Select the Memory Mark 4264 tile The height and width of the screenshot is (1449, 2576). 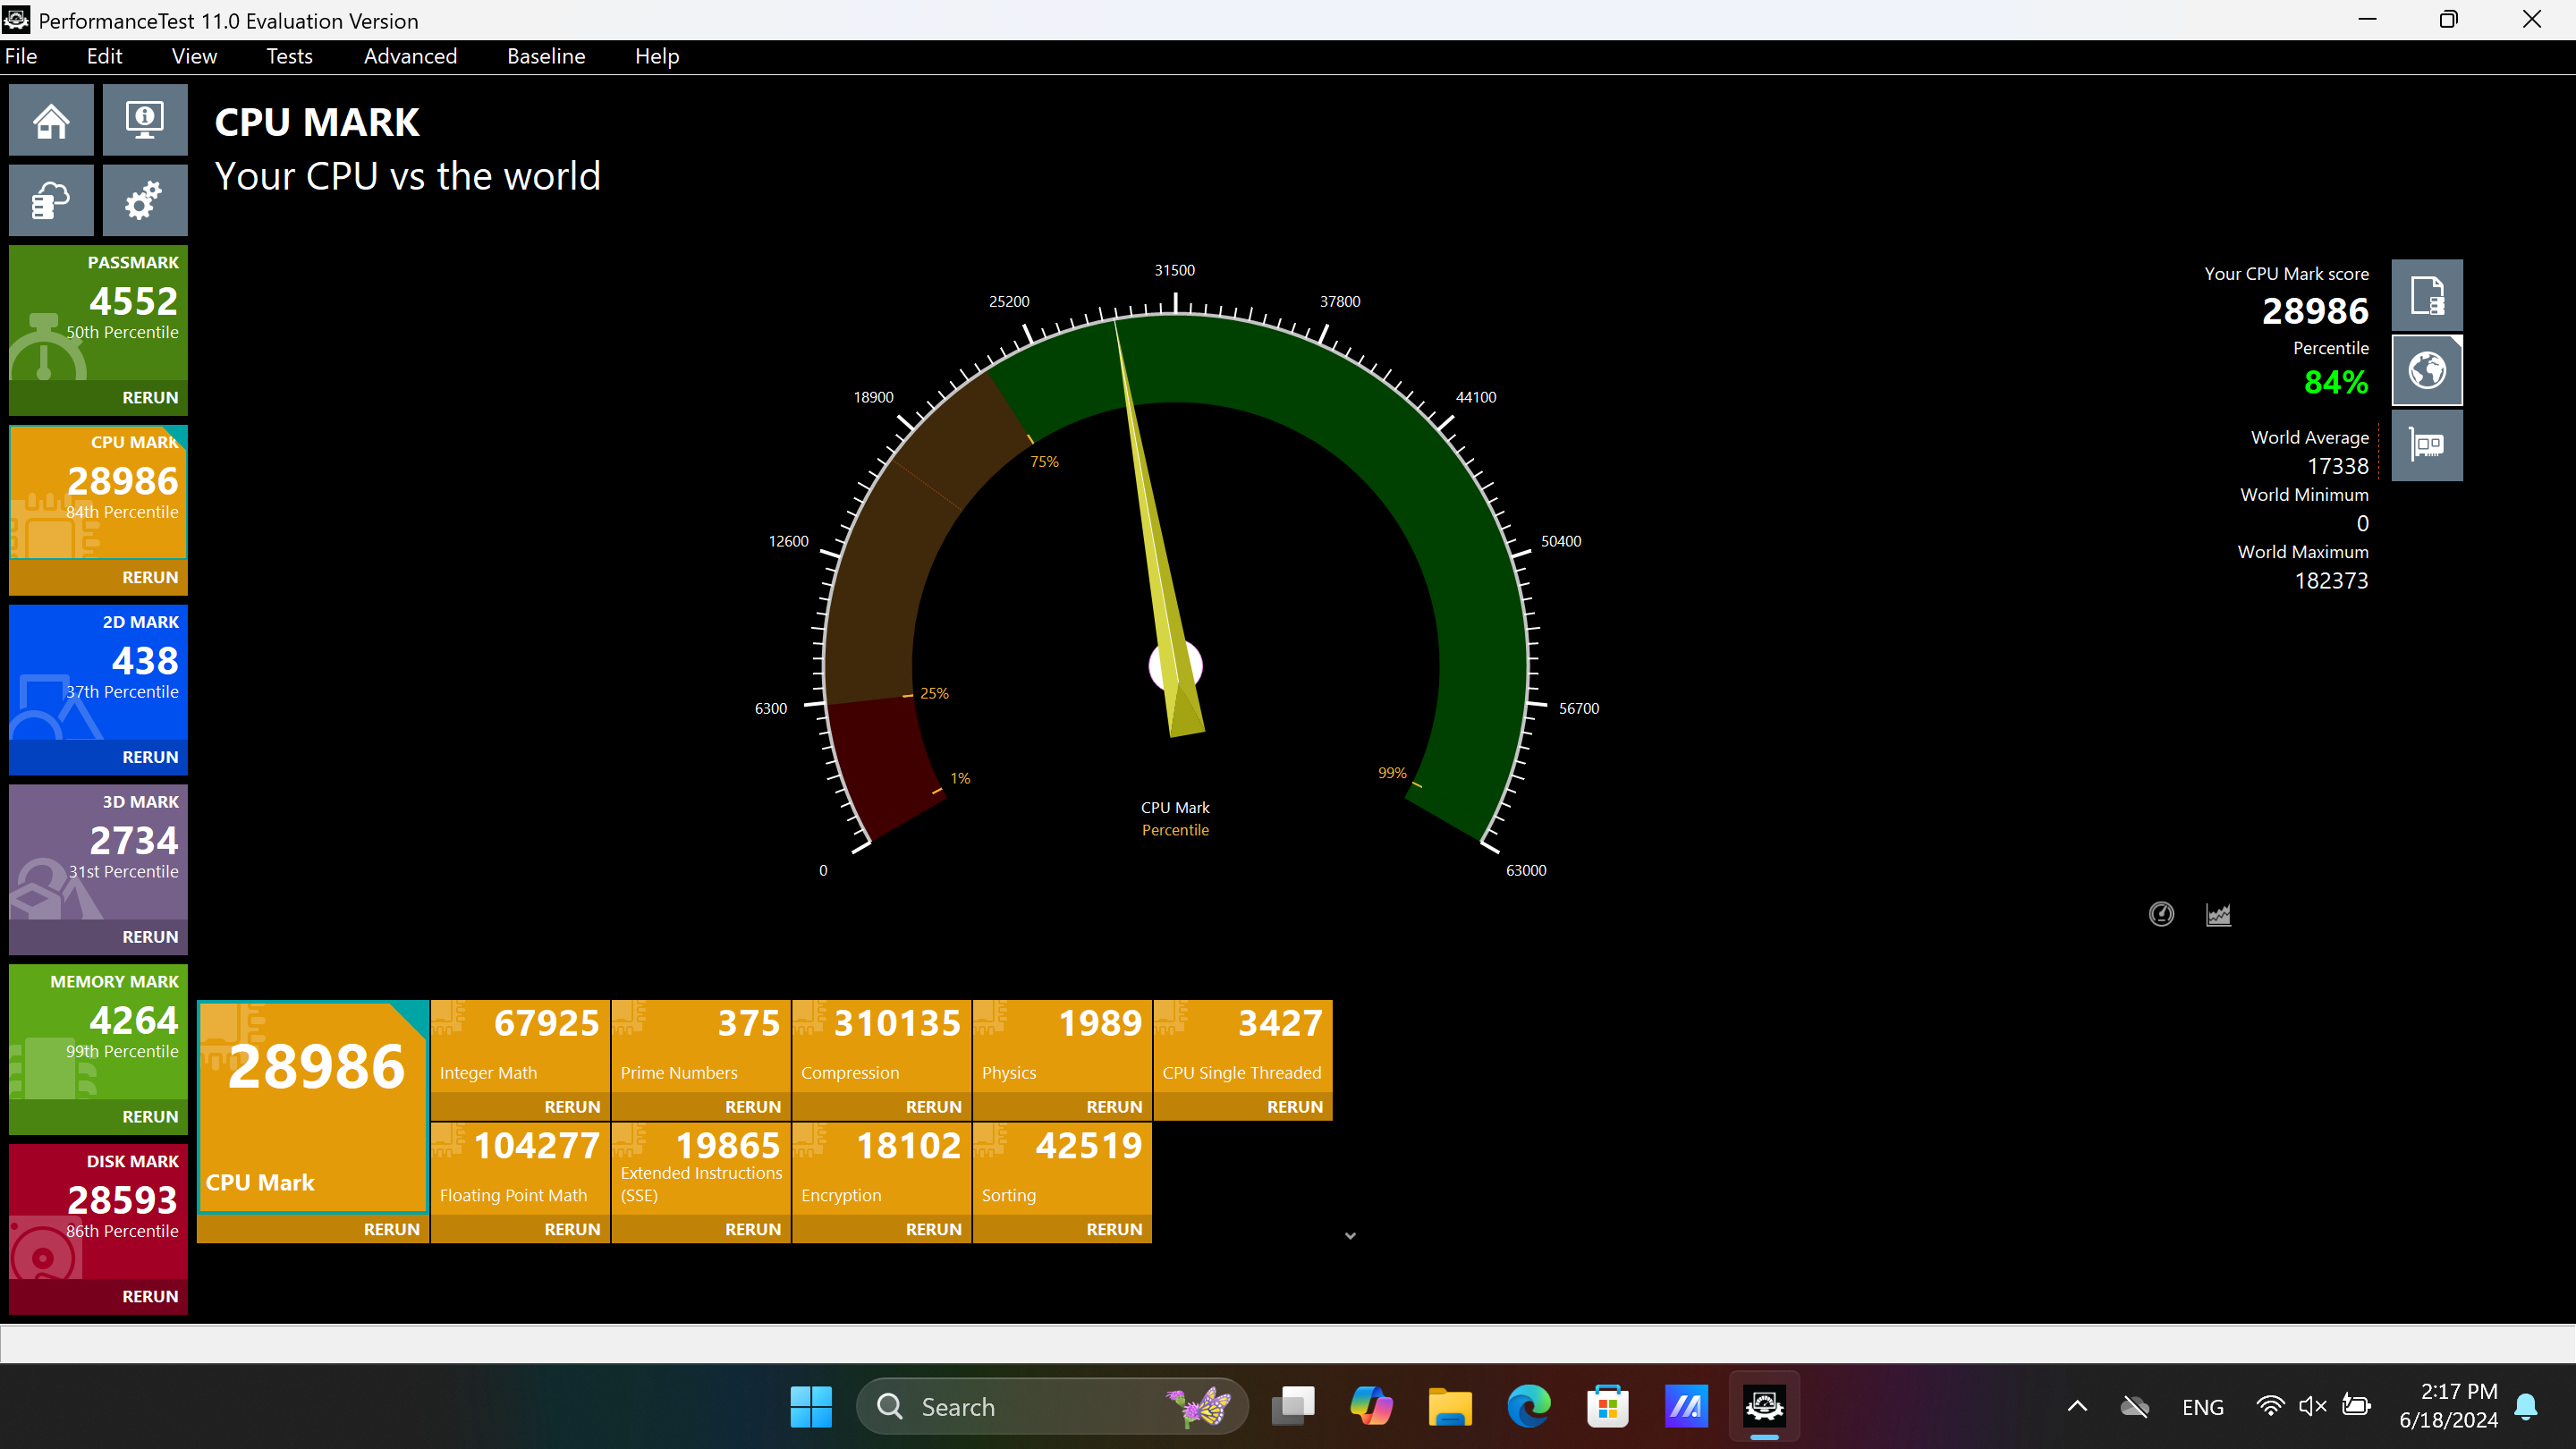98,1033
